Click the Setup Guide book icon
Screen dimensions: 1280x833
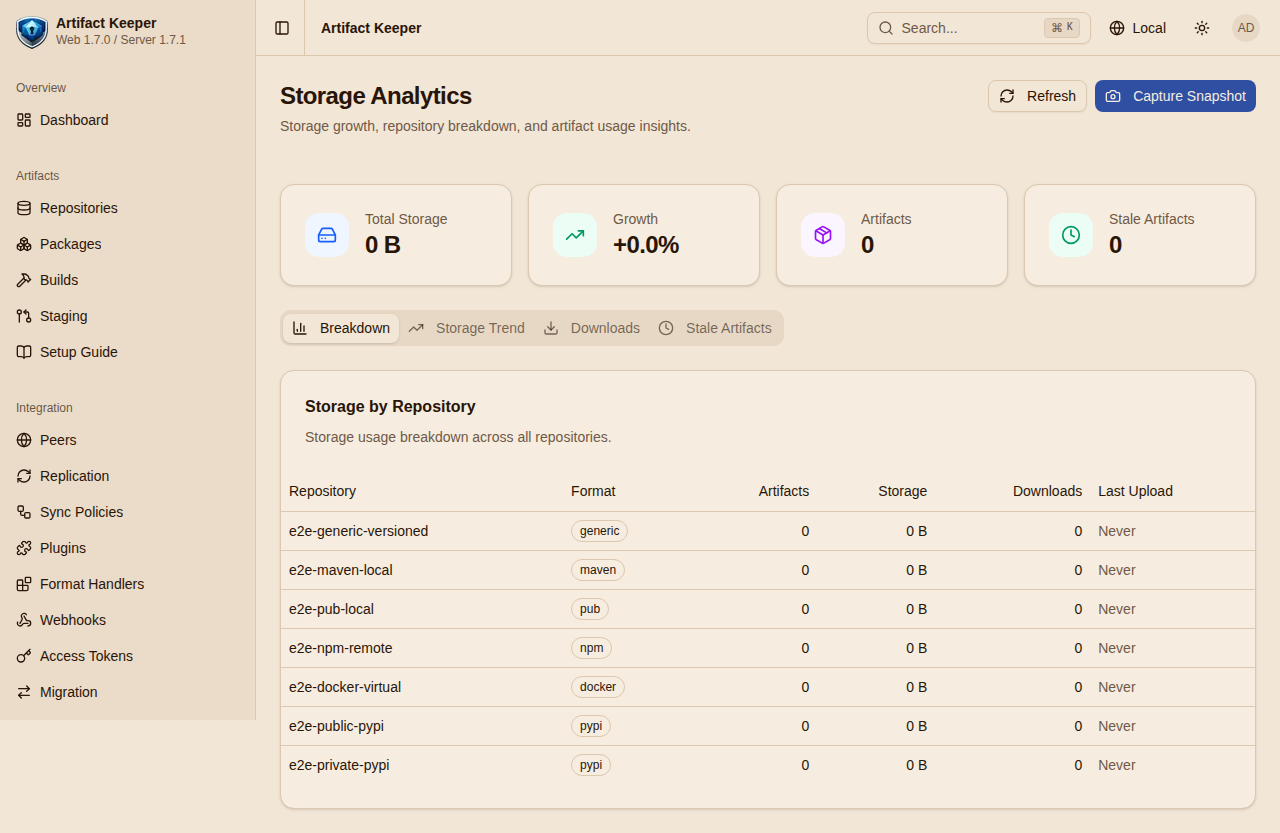pos(24,352)
